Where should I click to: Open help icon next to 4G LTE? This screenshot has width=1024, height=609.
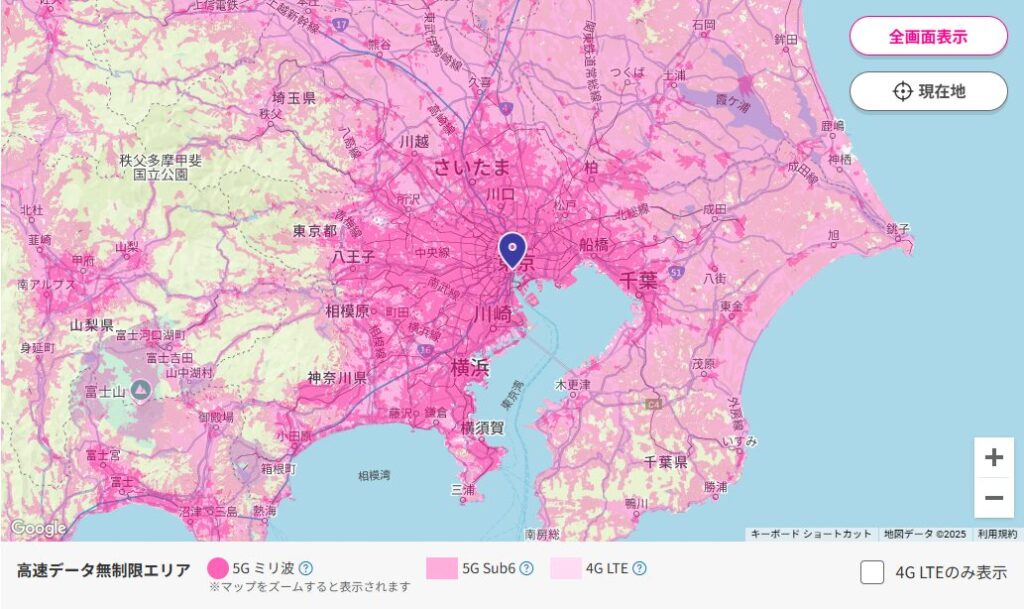coord(639,569)
